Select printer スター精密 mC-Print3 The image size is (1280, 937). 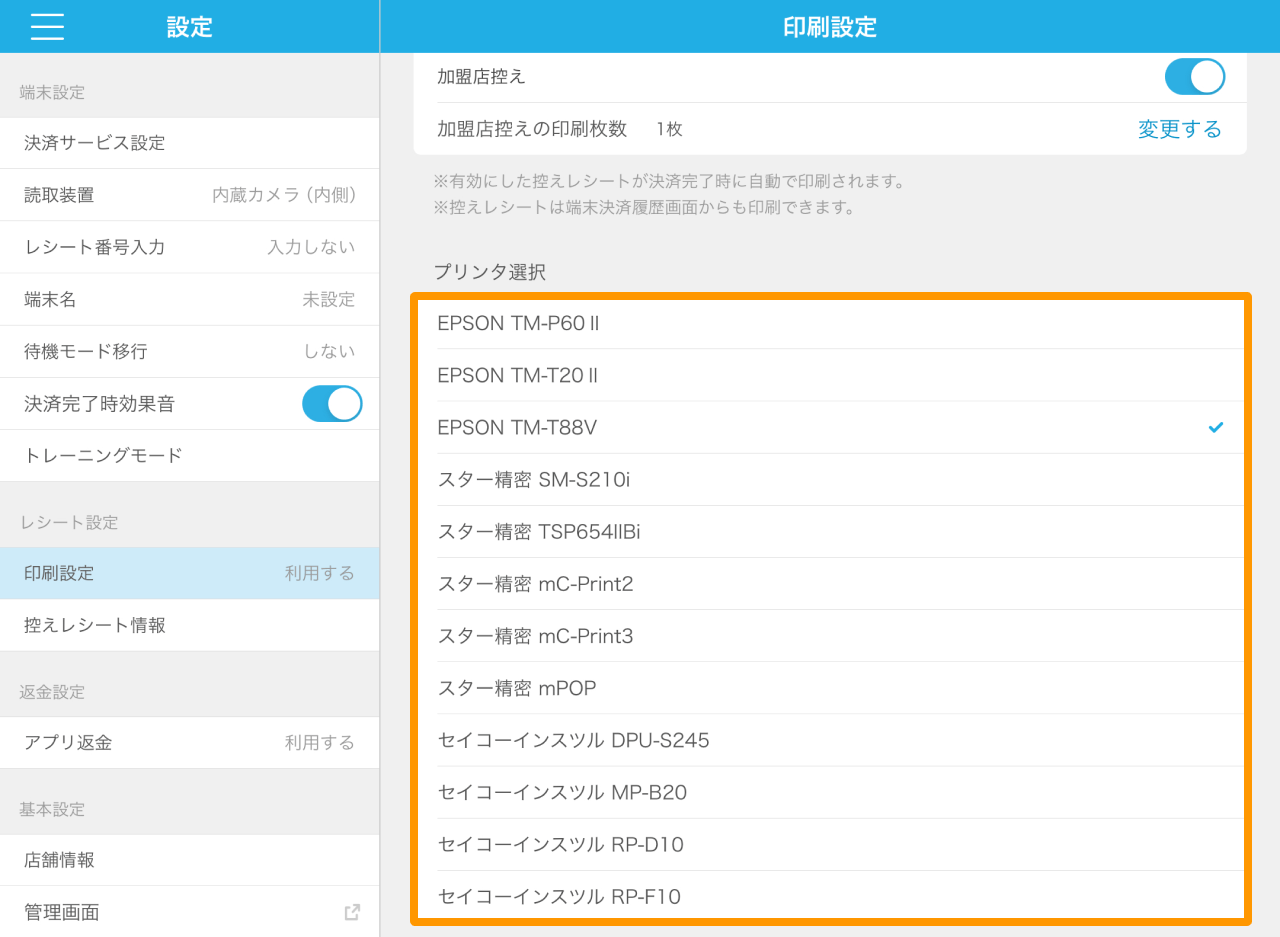point(830,635)
